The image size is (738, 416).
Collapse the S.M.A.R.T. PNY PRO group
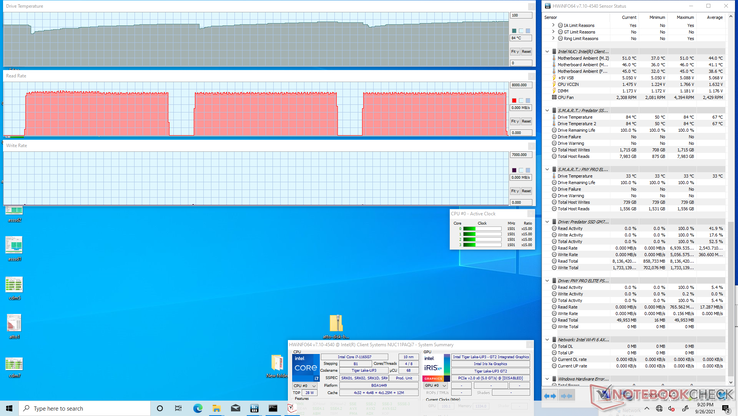tap(547, 169)
